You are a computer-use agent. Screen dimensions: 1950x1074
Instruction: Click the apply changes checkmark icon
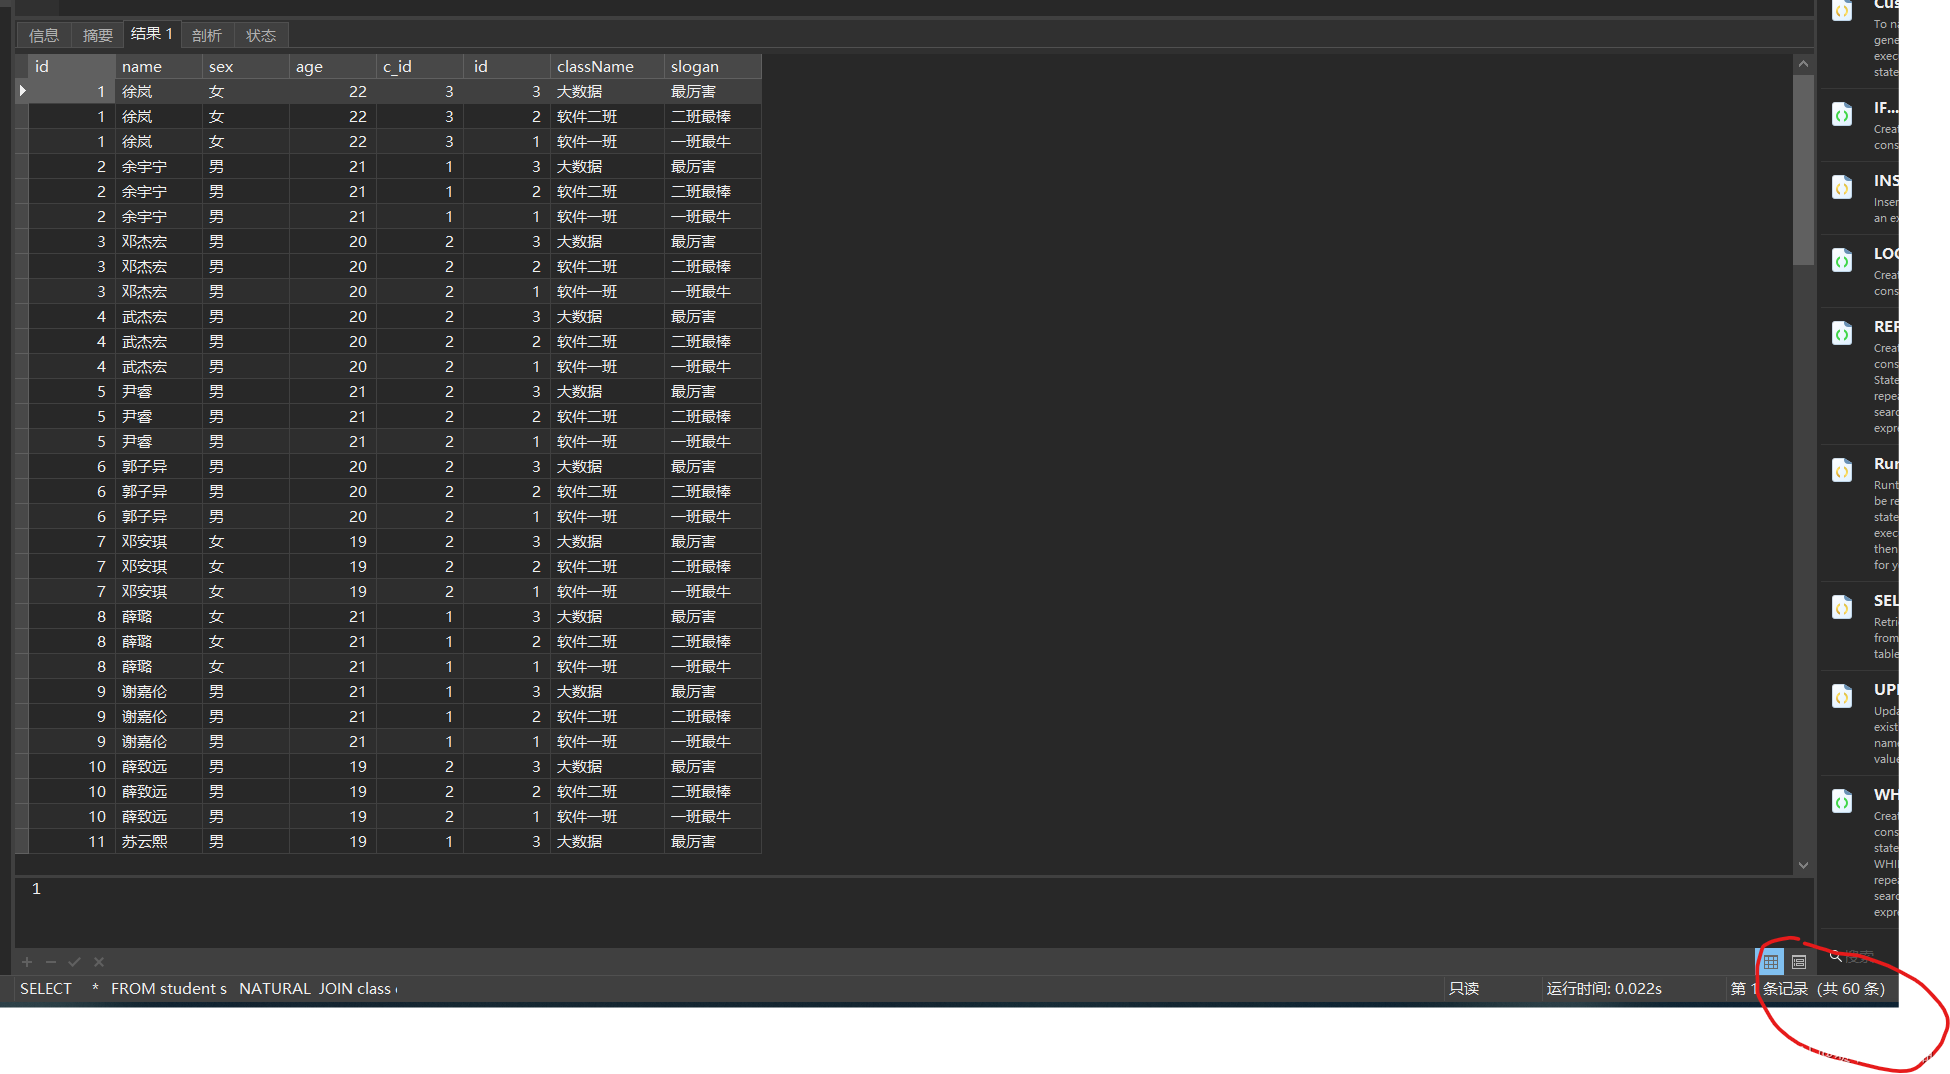click(x=74, y=962)
